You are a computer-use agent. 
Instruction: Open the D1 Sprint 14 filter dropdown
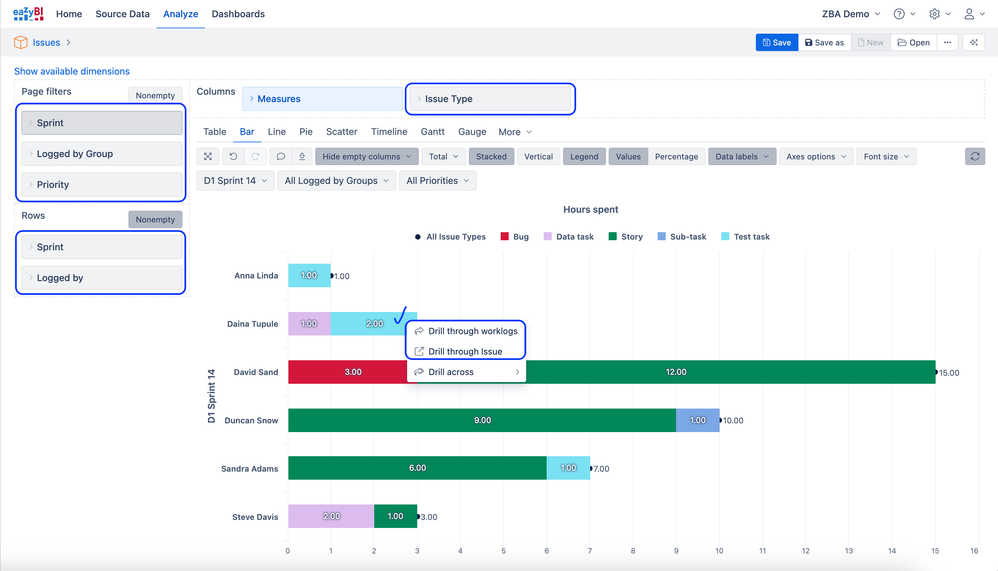tap(236, 181)
